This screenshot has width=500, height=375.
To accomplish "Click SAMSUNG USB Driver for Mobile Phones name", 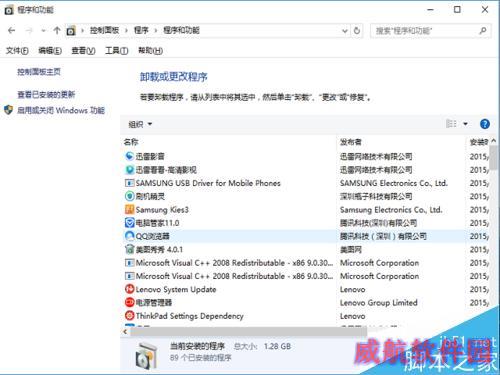I will click(x=208, y=183).
